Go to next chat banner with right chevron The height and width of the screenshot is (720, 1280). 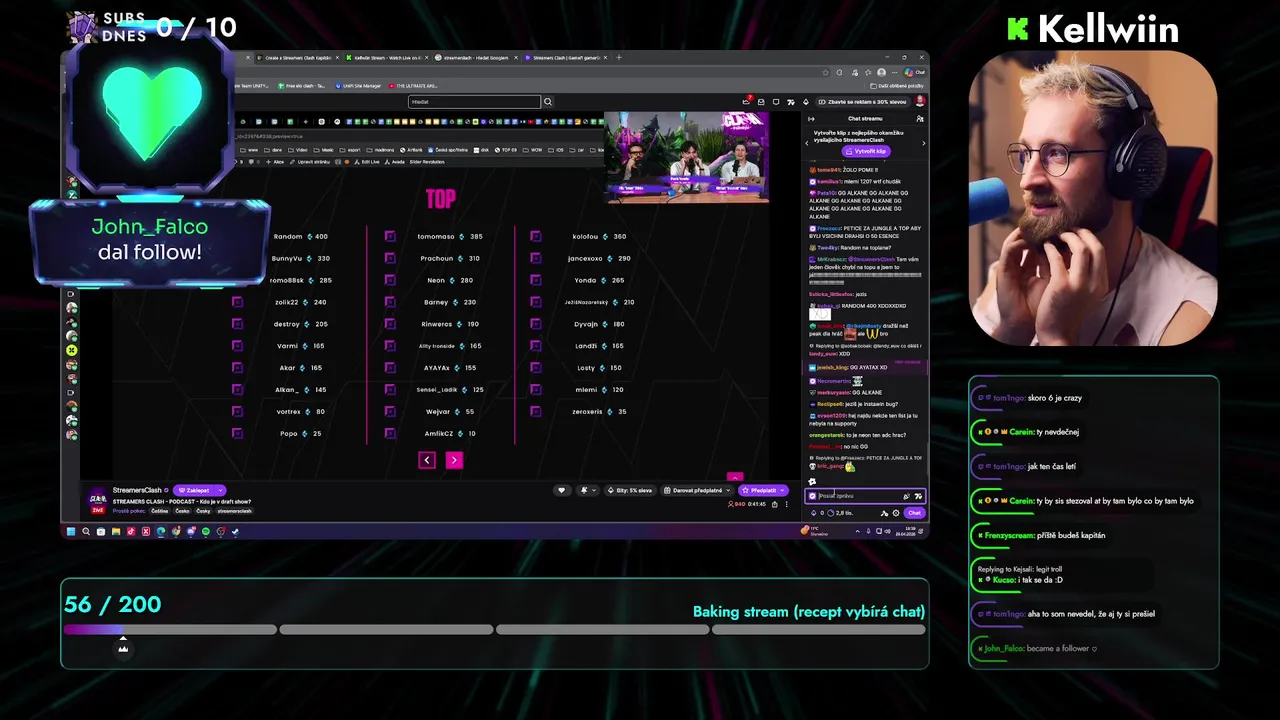tap(923, 143)
